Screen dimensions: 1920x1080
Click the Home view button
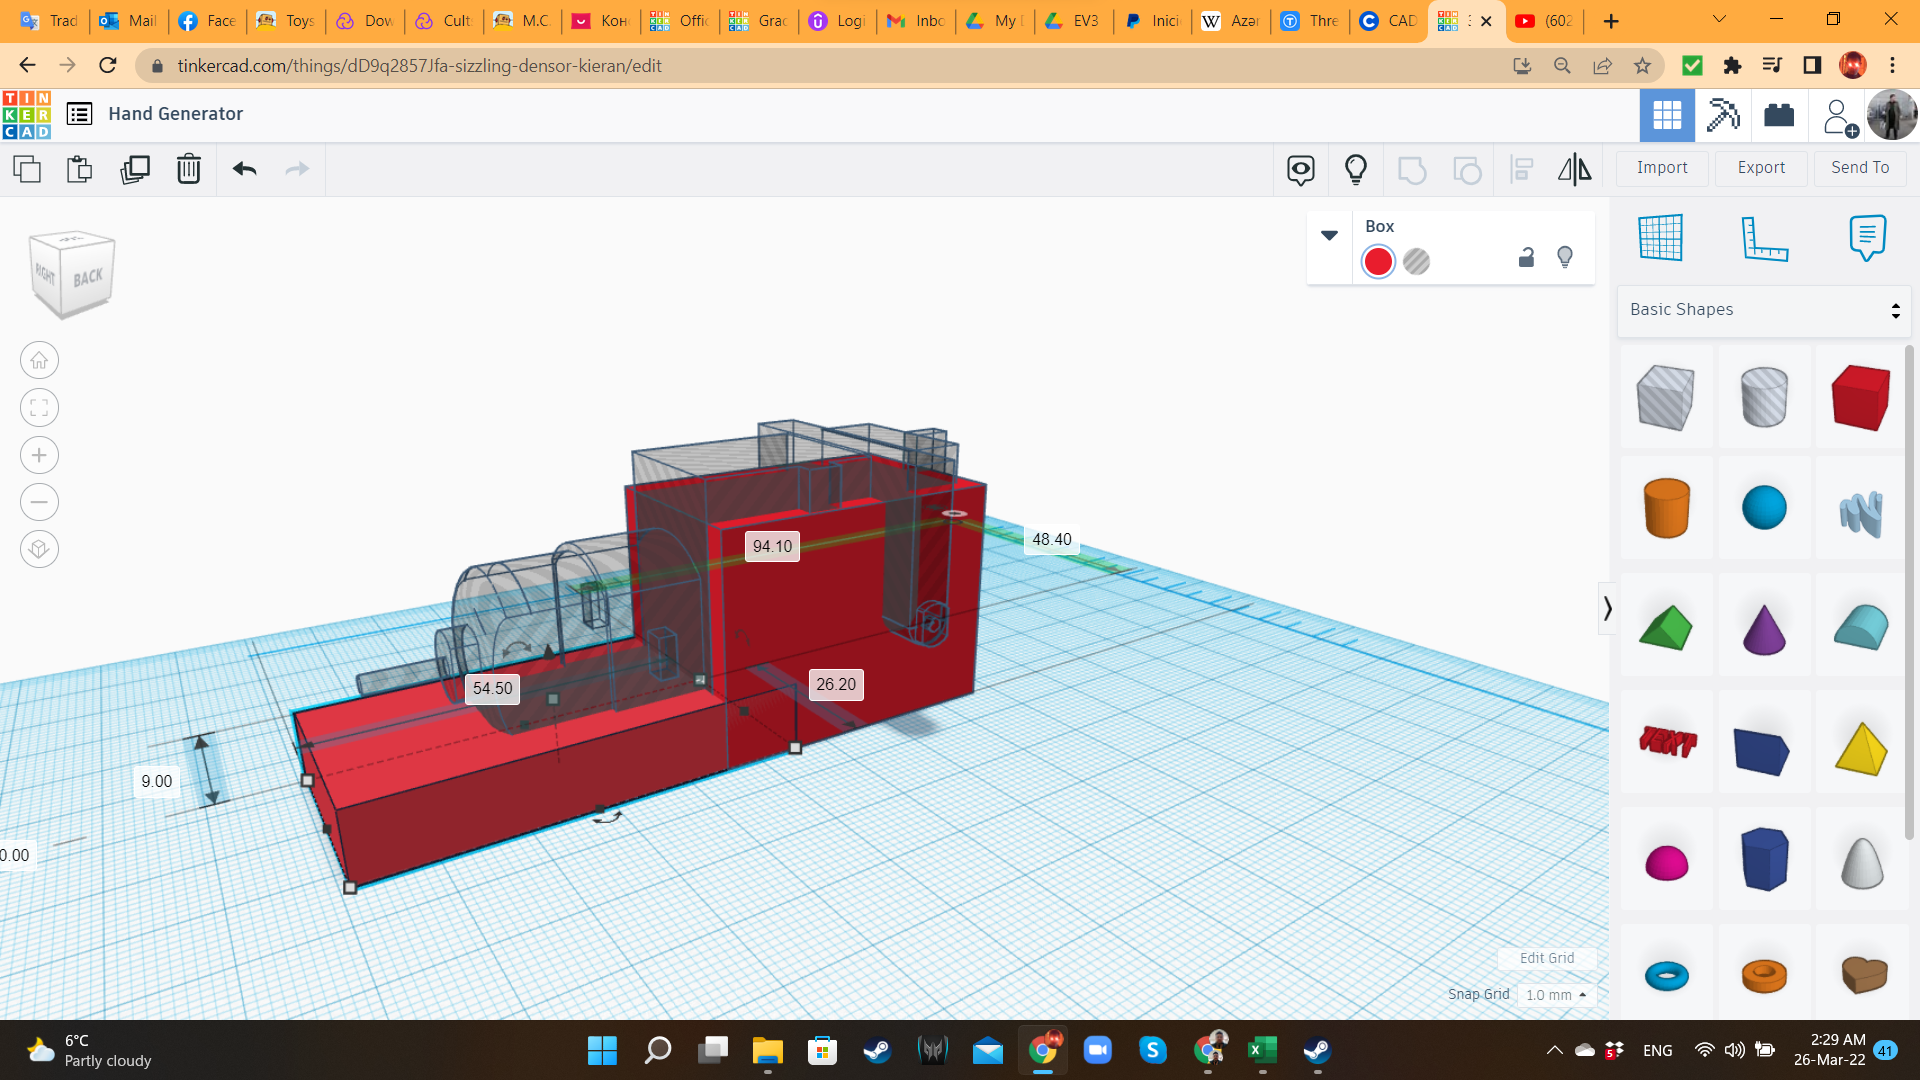tap(39, 361)
